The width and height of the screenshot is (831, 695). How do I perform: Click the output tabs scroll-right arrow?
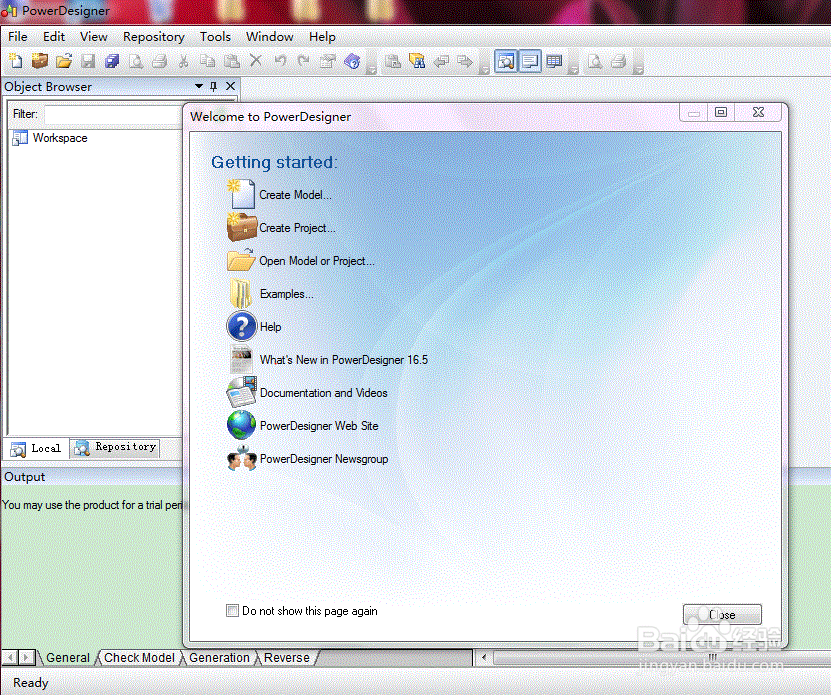click(x=26, y=657)
